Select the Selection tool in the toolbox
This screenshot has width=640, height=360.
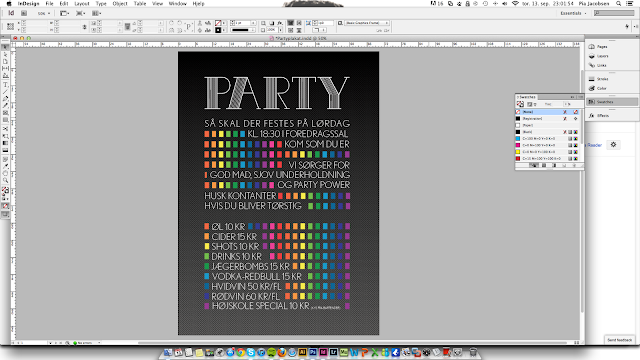click(5, 47)
